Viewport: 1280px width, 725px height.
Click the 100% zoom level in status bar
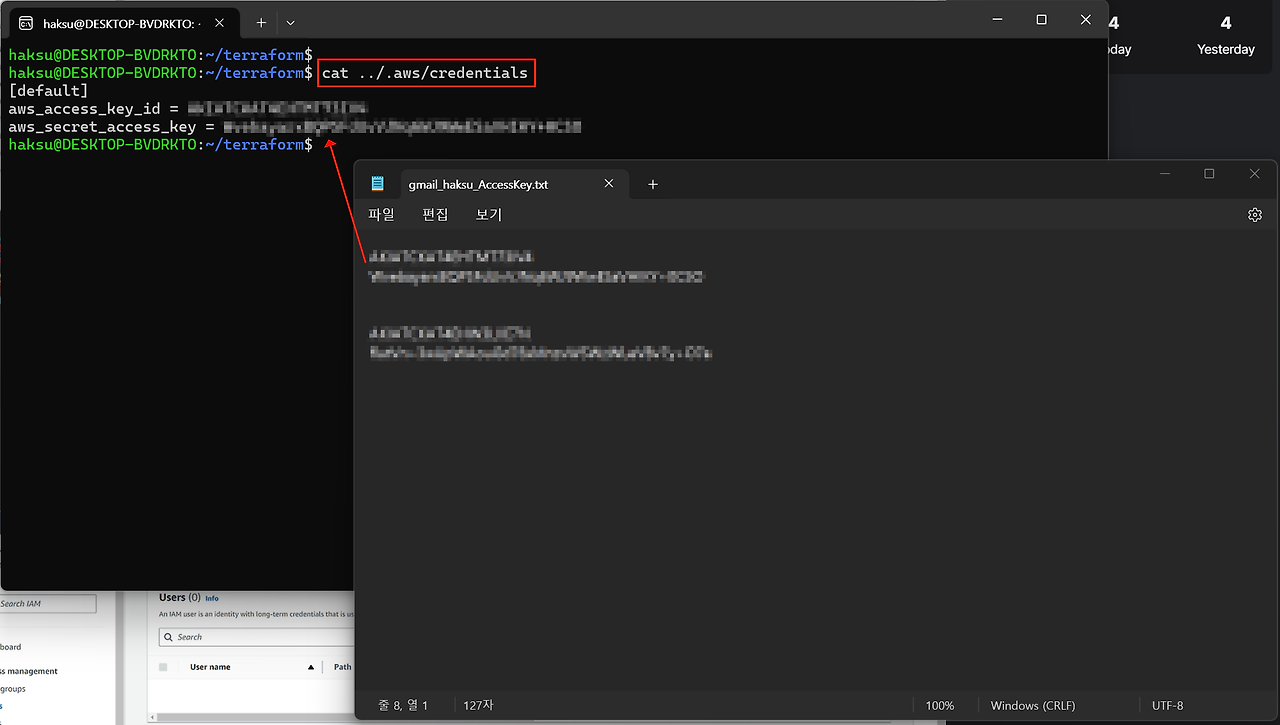[939, 705]
